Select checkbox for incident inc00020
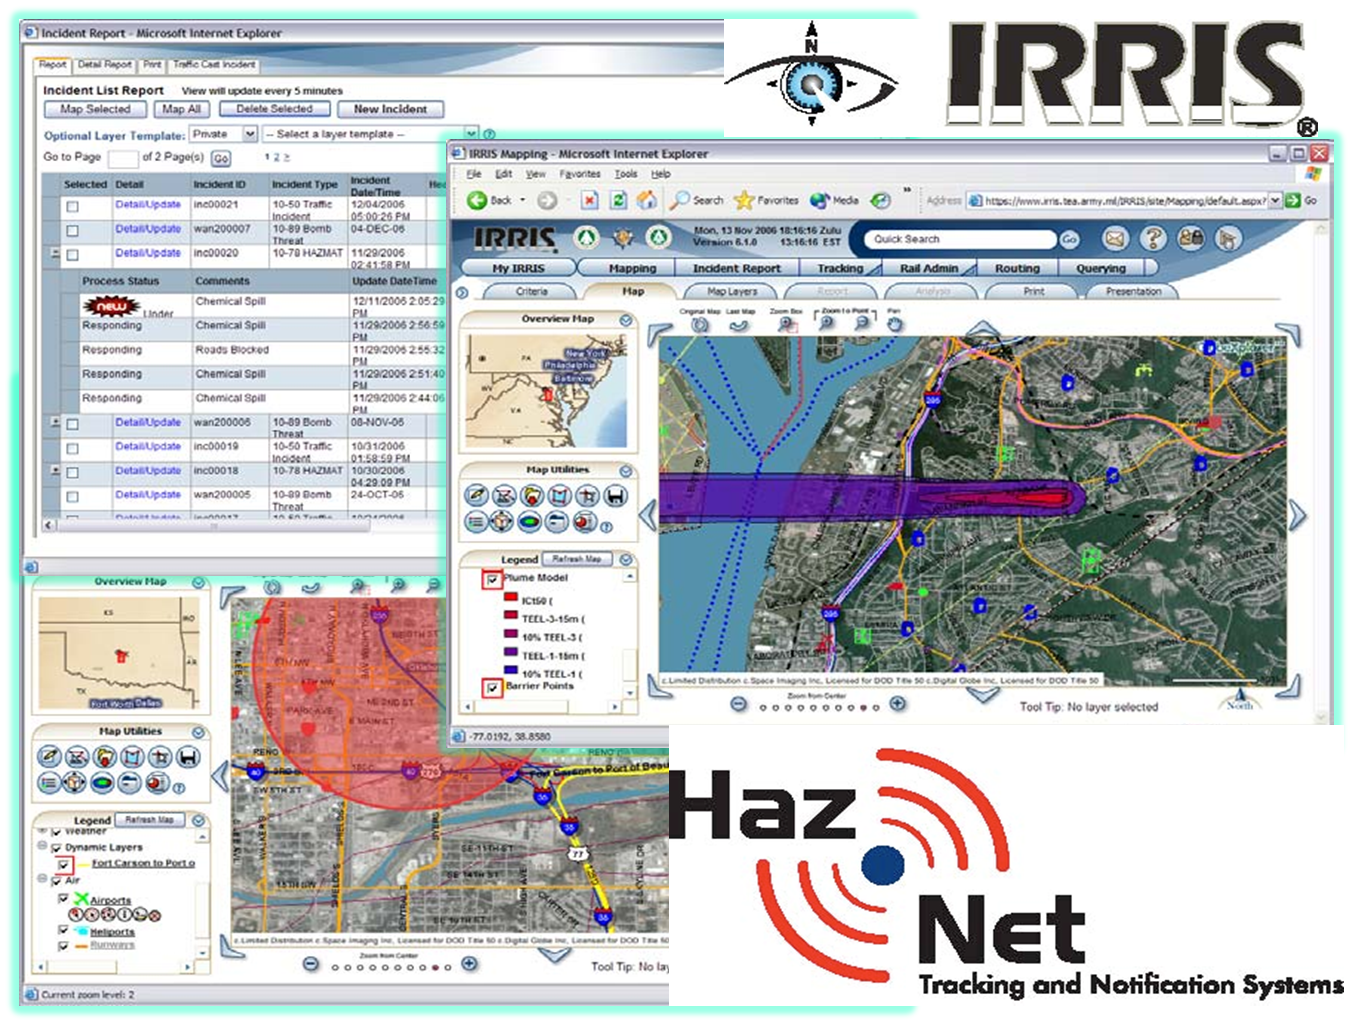Screen dimensions: 1353x1025 72,255
